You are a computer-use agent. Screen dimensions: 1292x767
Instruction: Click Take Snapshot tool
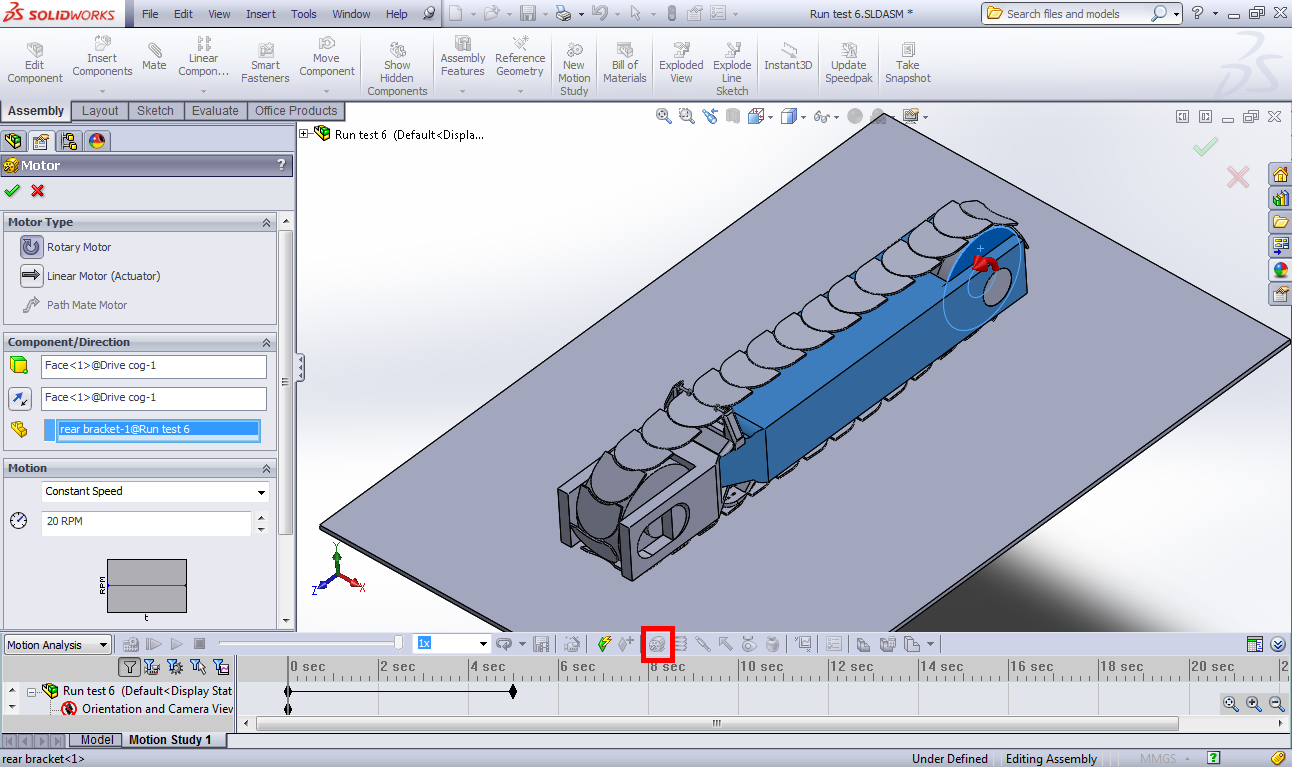coord(907,63)
